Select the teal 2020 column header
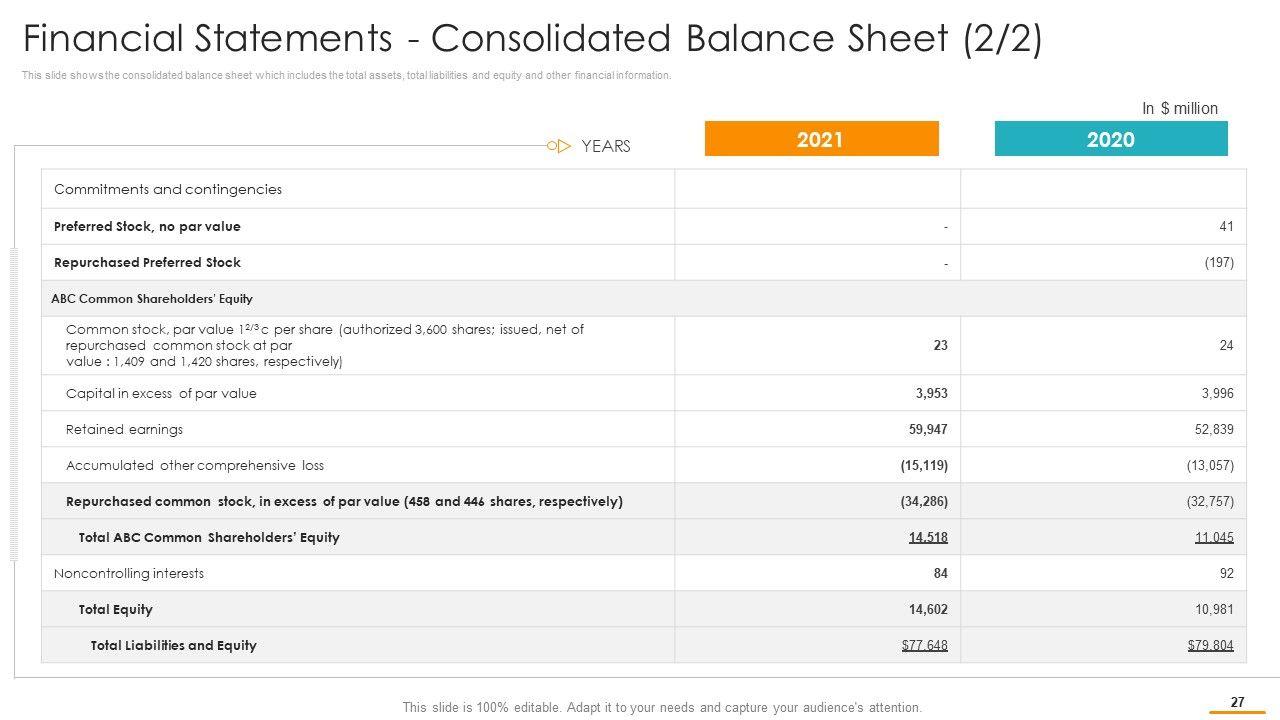Viewport: 1280px width, 720px height. [1110, 139]
